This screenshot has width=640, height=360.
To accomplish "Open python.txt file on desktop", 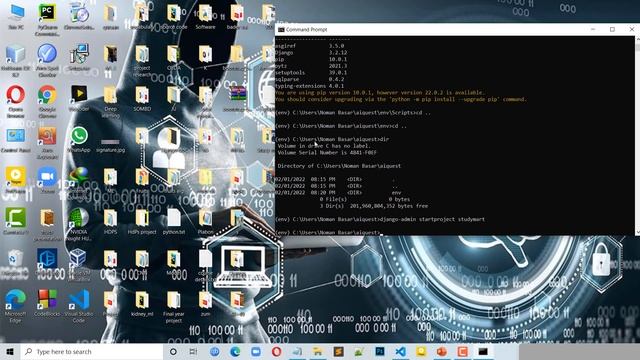I will (x=174, y=222).
